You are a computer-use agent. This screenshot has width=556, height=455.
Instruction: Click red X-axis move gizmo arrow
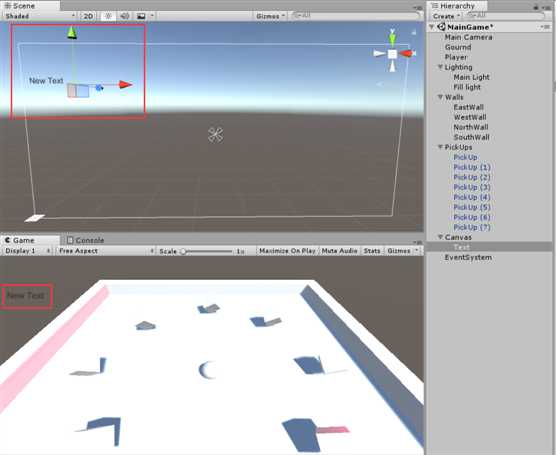(126, 85)
